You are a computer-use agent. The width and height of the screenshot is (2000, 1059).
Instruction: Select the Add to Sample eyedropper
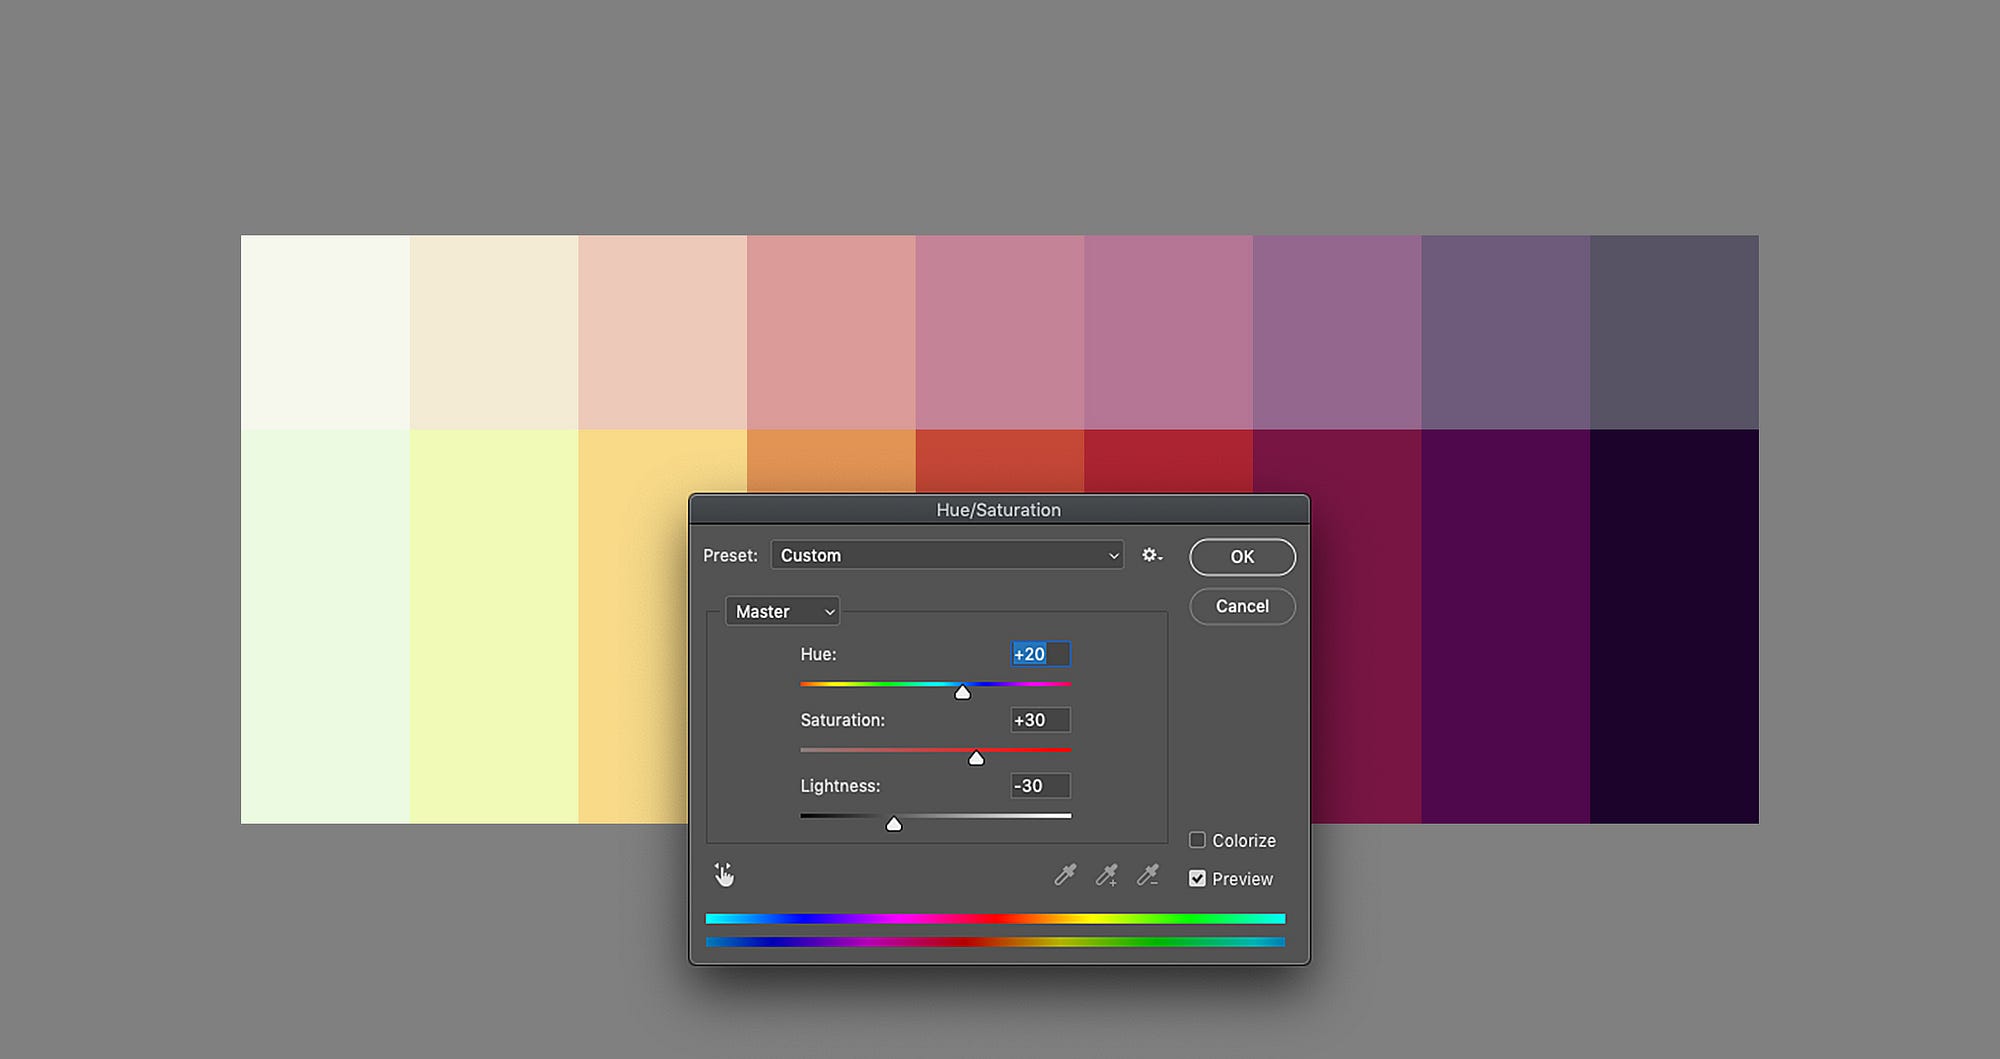1106,876
